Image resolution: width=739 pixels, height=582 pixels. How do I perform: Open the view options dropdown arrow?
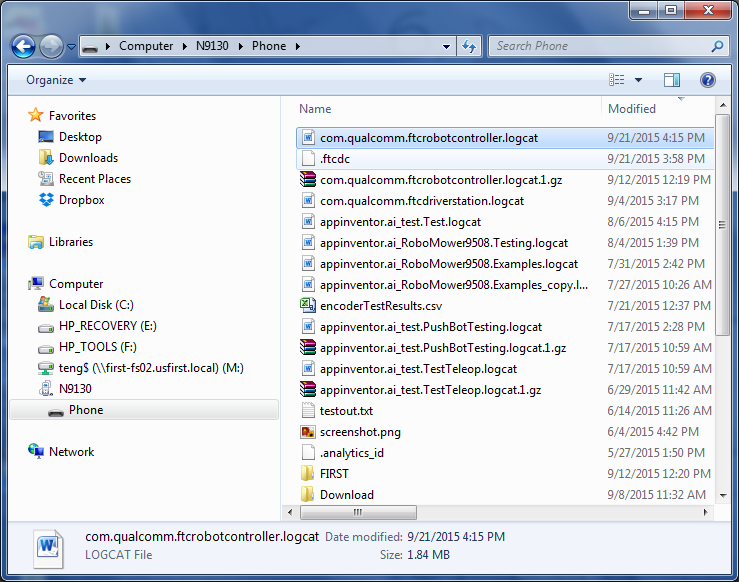[638, 80]
